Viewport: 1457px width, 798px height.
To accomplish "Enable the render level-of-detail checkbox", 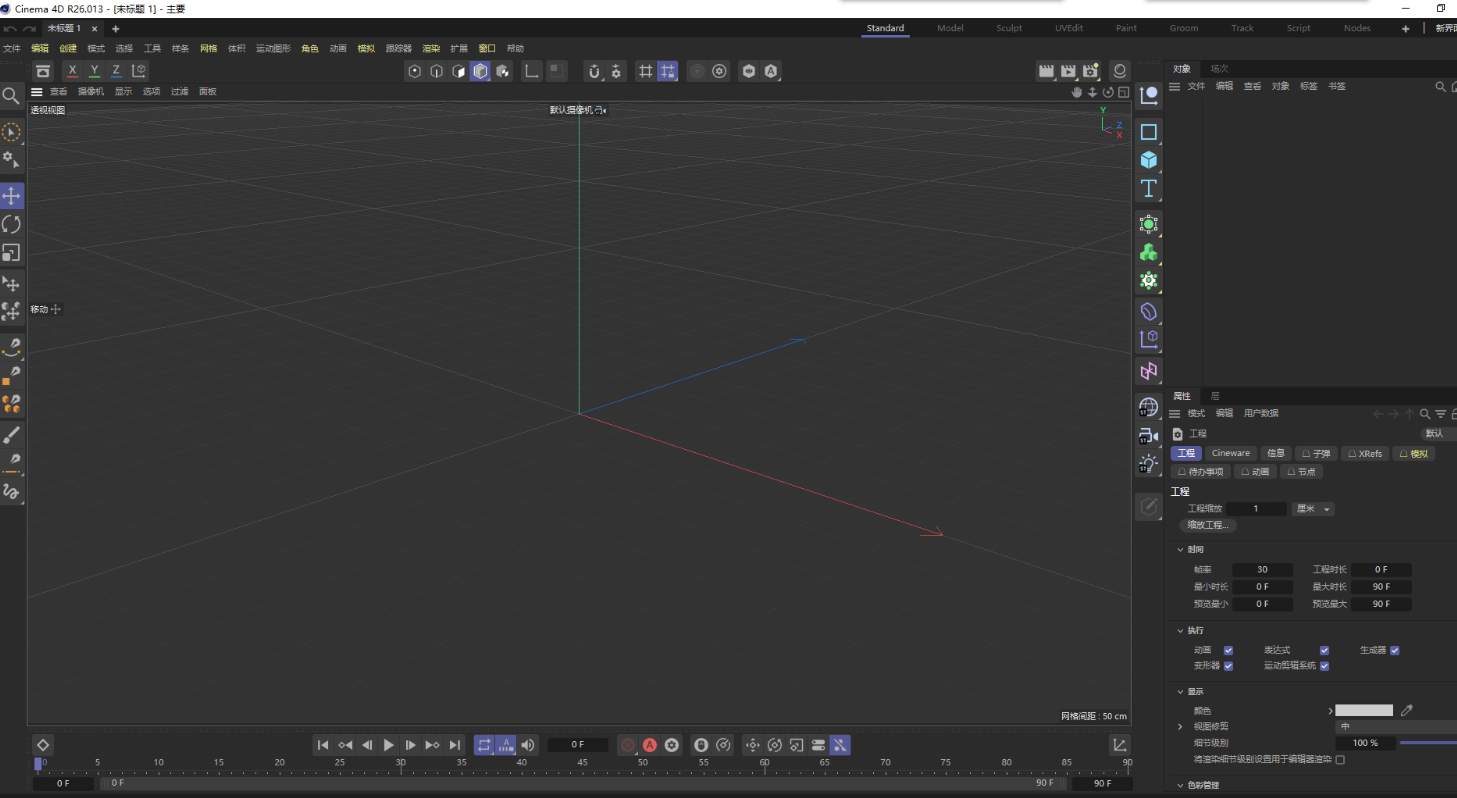I will click(1340, 760).
